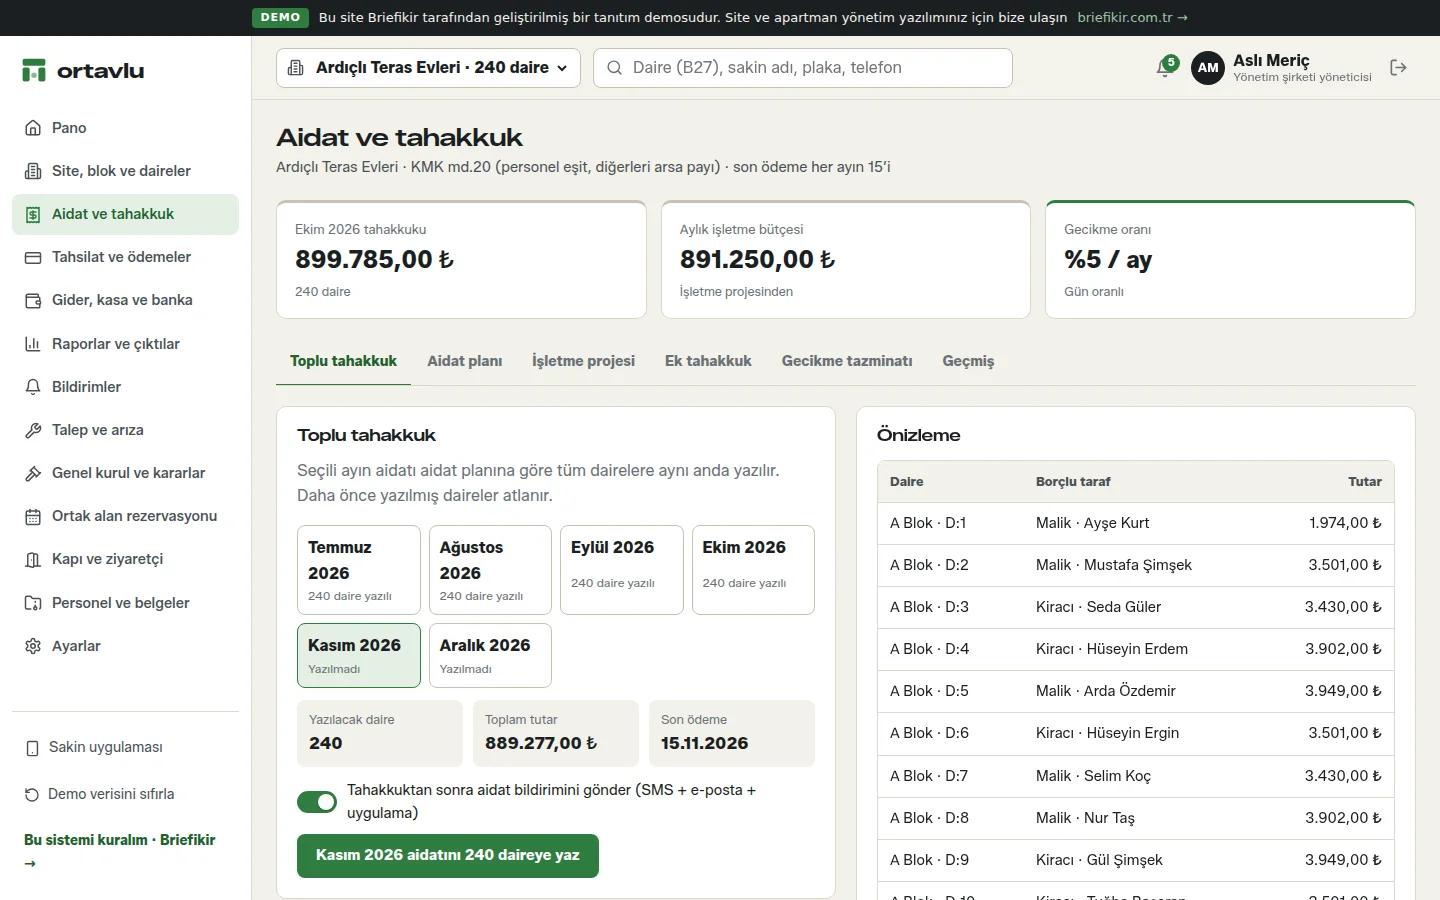The image size is (1440, 900).
Task: Toggle aidat bildirimi gönder switch off
Action: pos(317,802)
